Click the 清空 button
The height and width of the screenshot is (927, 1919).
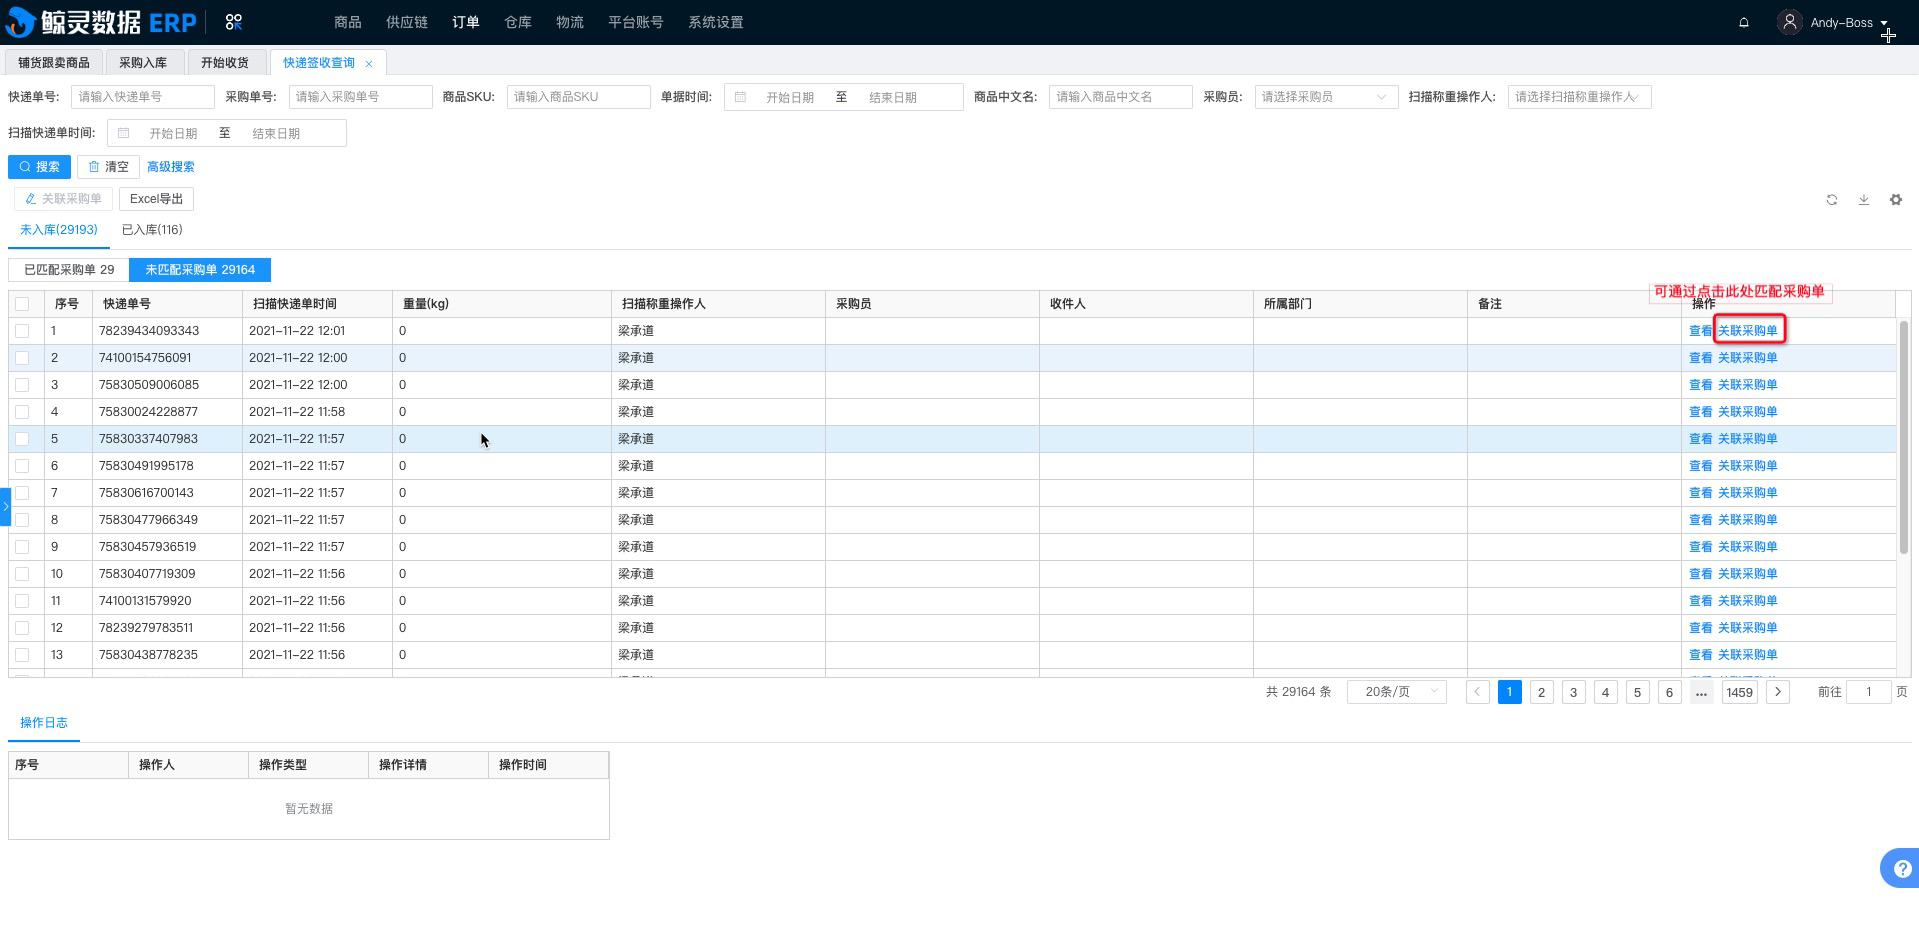108,167
